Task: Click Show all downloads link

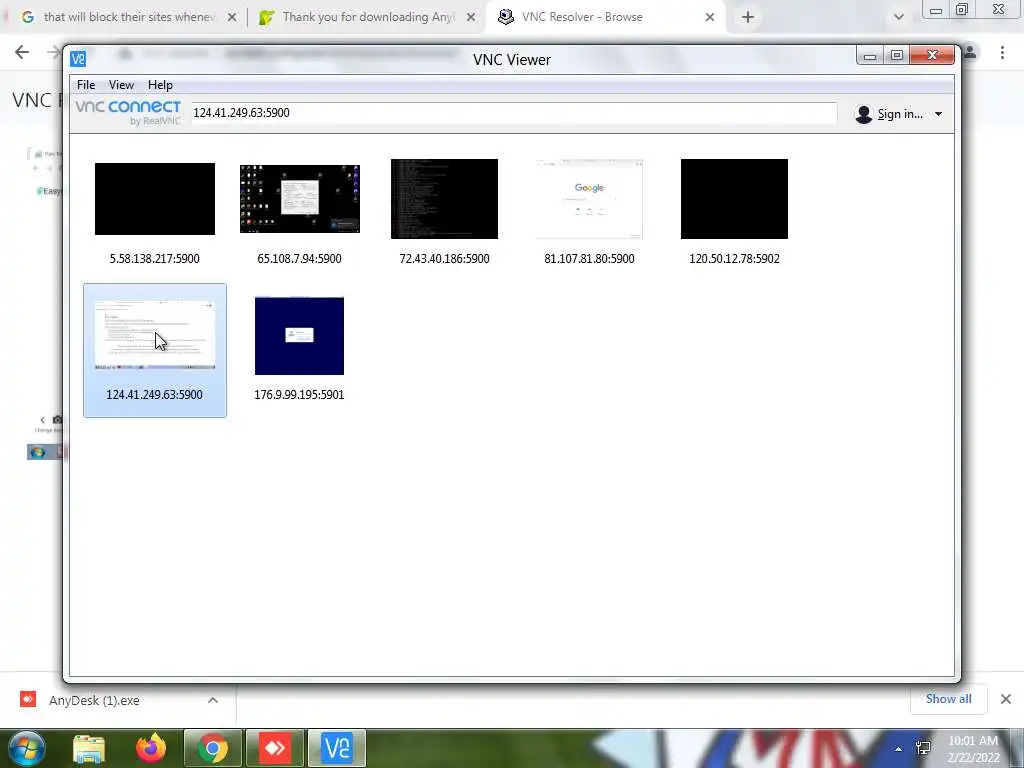Action: point(948,699)
